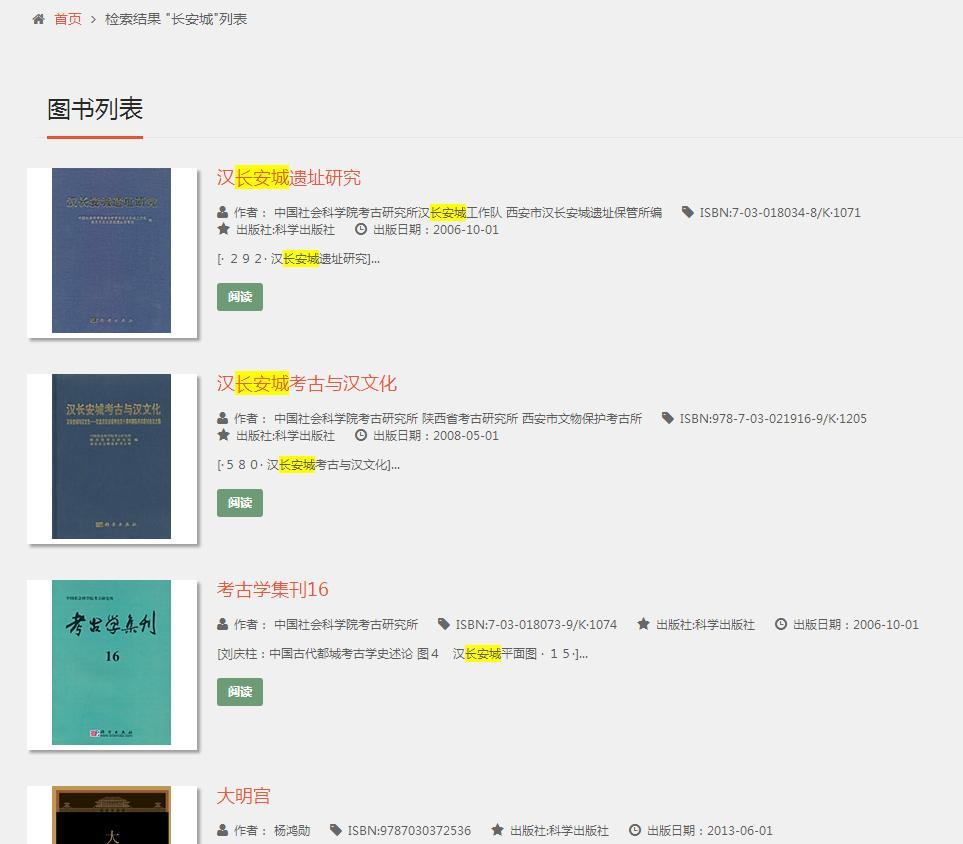Click ISBN tag icon beside 7-03-018073-9/K·1074
963x844 pixels.
pyautogui.click(x=443, y=624)
